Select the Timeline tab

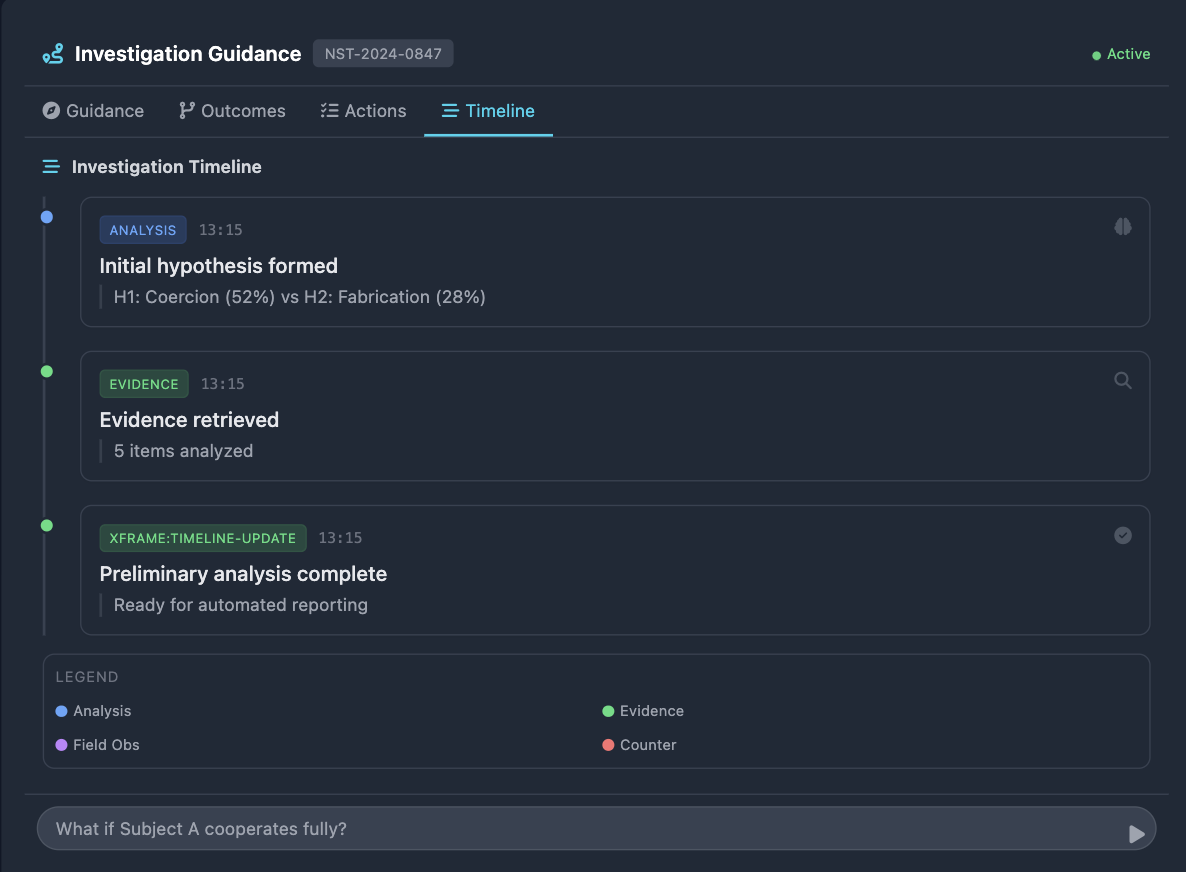tap(488, 110)
